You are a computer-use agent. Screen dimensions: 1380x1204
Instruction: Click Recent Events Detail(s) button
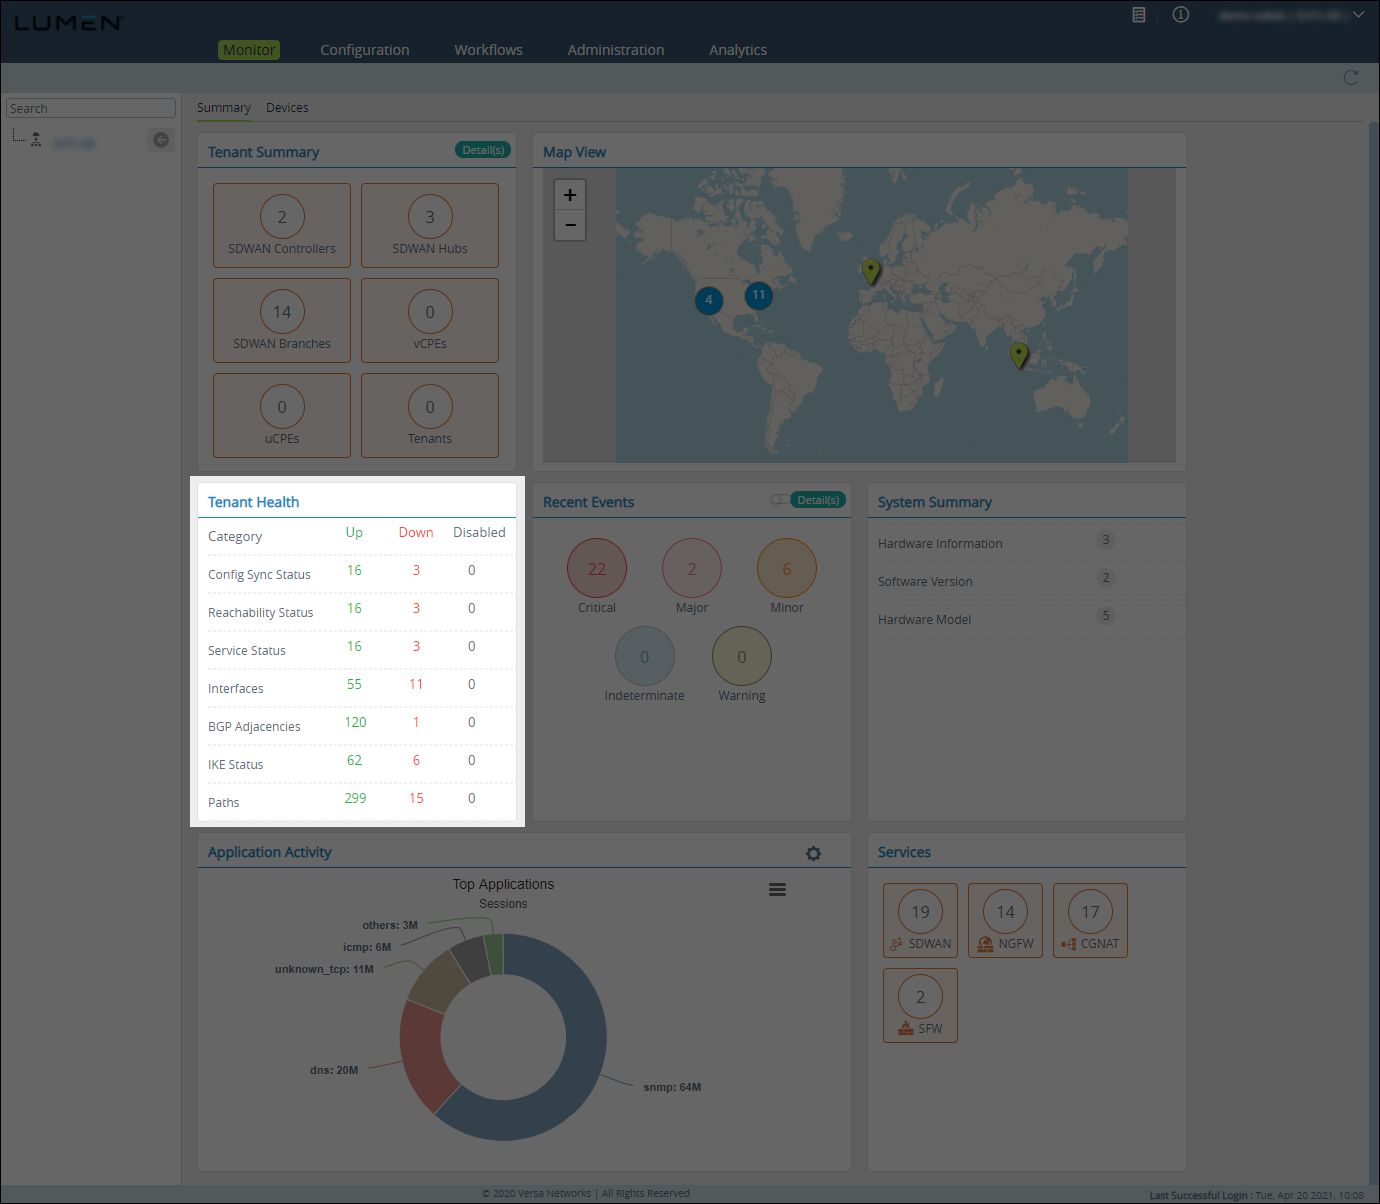pos(818,500)
